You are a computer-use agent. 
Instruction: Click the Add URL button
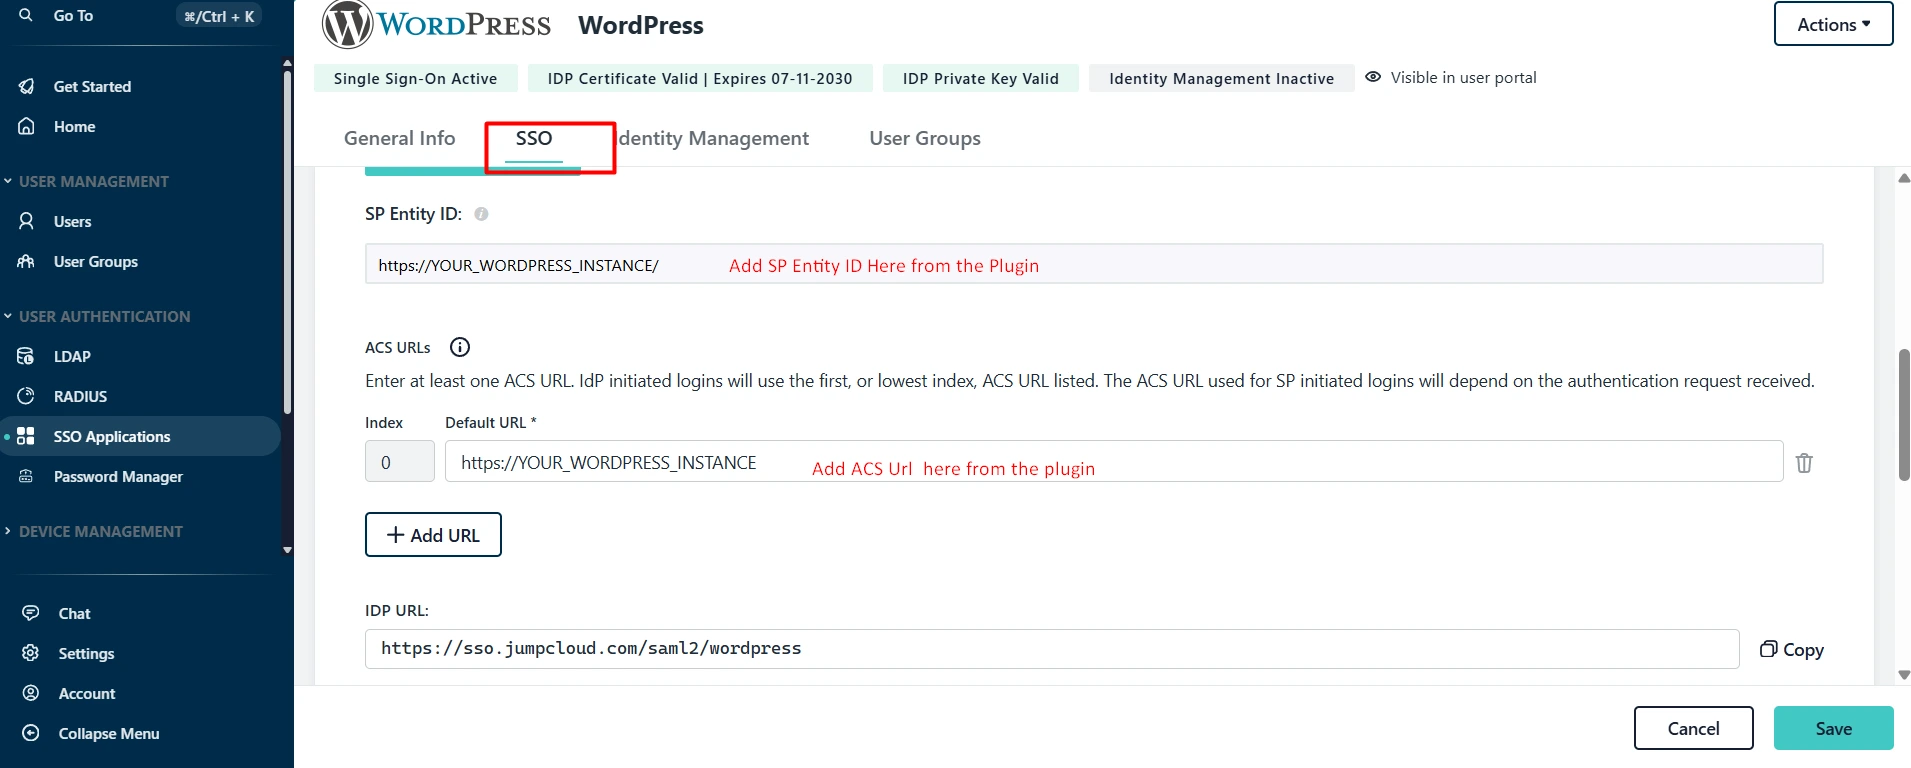pos(433,535)
